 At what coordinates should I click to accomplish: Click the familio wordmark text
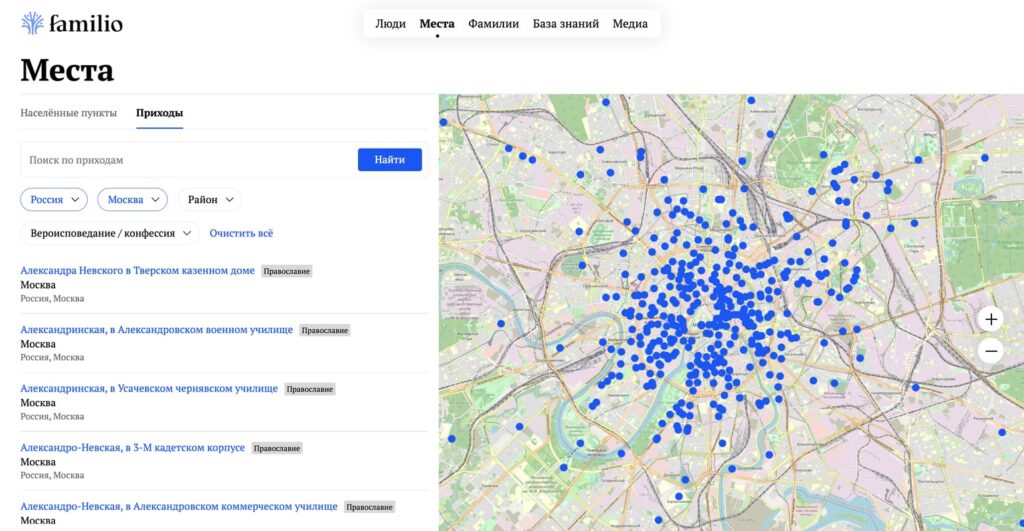point(86,24)
